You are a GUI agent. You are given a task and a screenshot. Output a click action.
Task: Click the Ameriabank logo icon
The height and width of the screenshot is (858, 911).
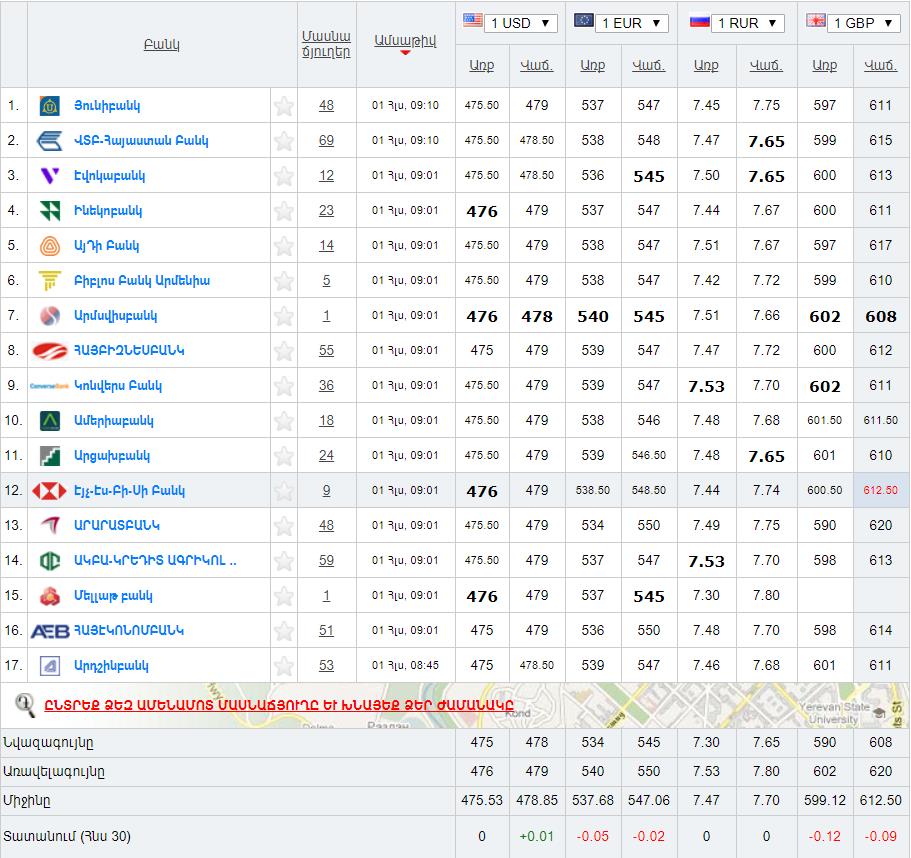(49, 421)
